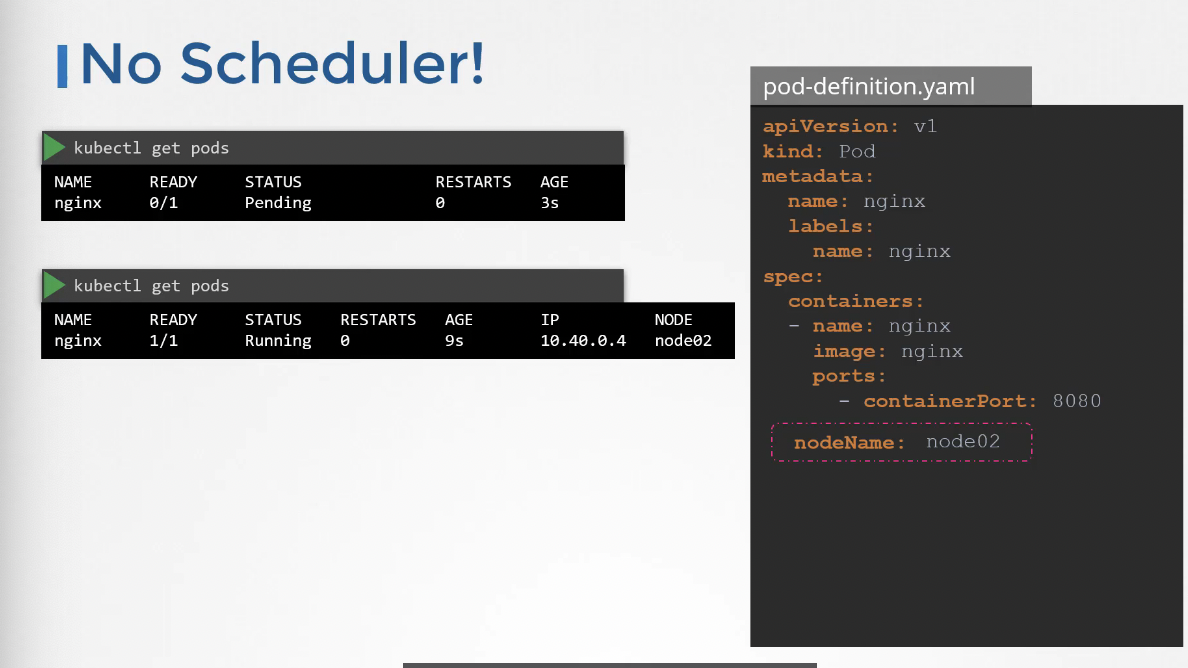This screenshot has width=1188, height=668.
Task: Click the AGE header above "9s"
Action: [459, 320]
